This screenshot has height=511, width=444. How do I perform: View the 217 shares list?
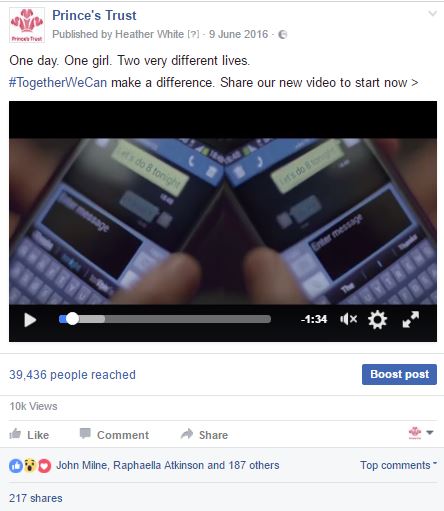click(36, 498)
